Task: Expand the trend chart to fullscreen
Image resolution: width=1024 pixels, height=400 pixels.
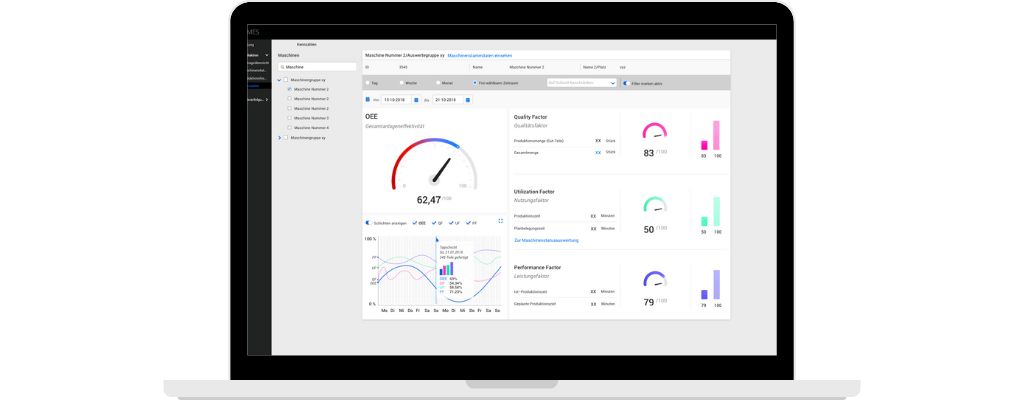Action: [x=499, y=222]
